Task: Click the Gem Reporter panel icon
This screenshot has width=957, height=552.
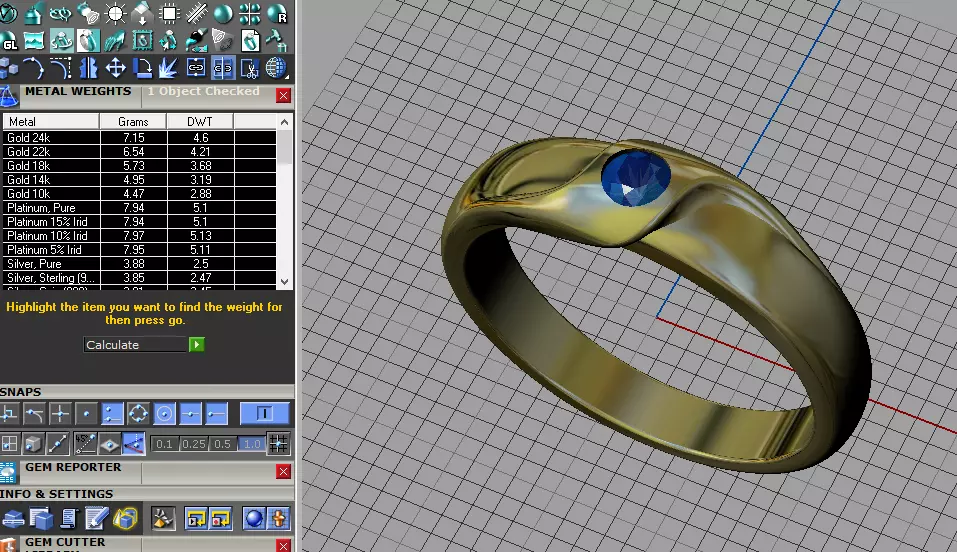Action: [x=9, y=473]
